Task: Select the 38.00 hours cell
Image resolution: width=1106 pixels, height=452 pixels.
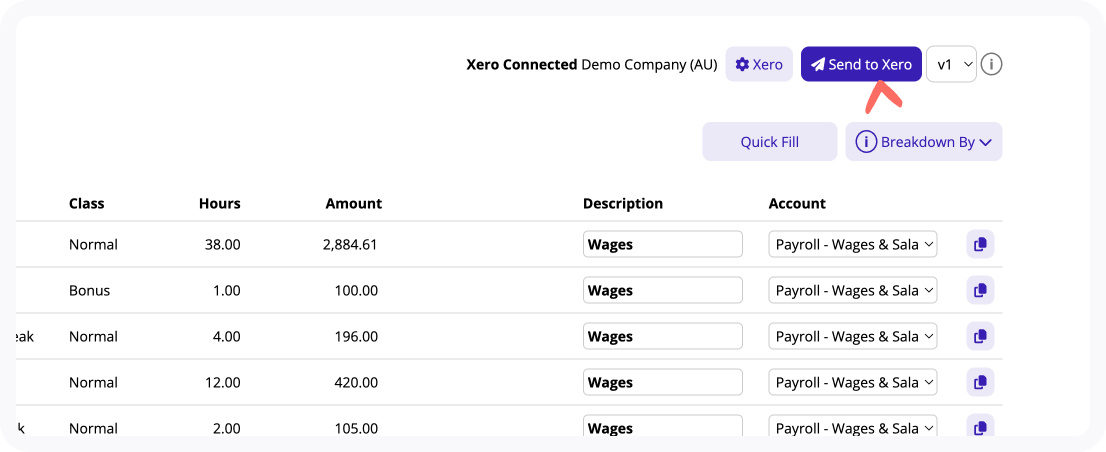Action: tap(225, 245)
